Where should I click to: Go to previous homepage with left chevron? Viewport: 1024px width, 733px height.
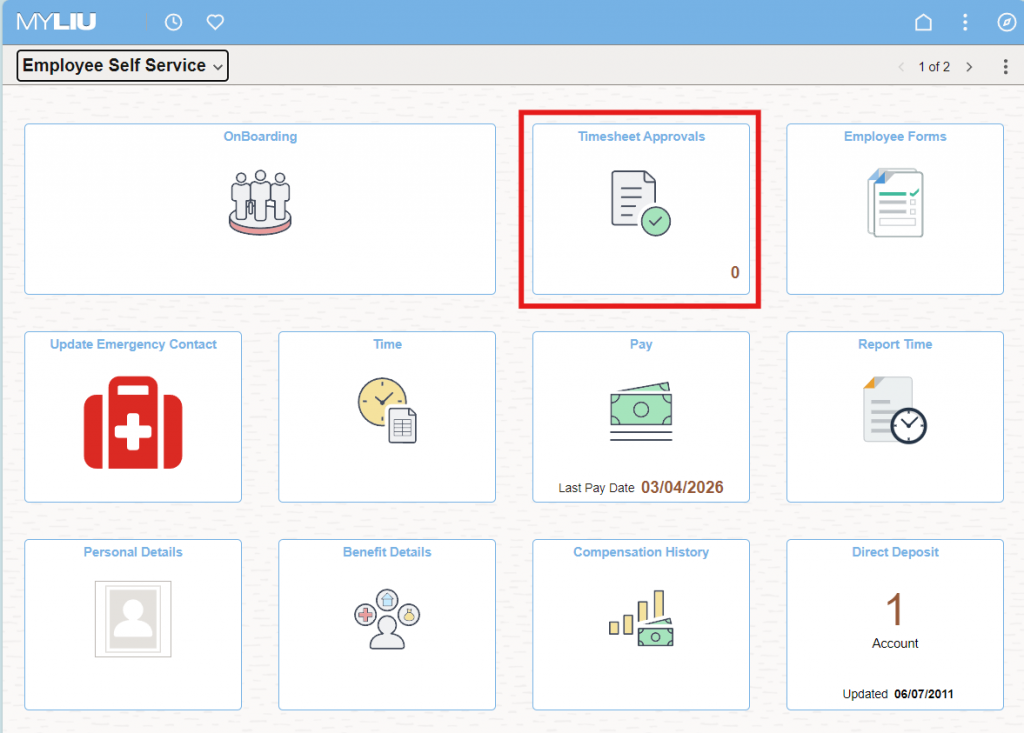(x=900, y=67)
